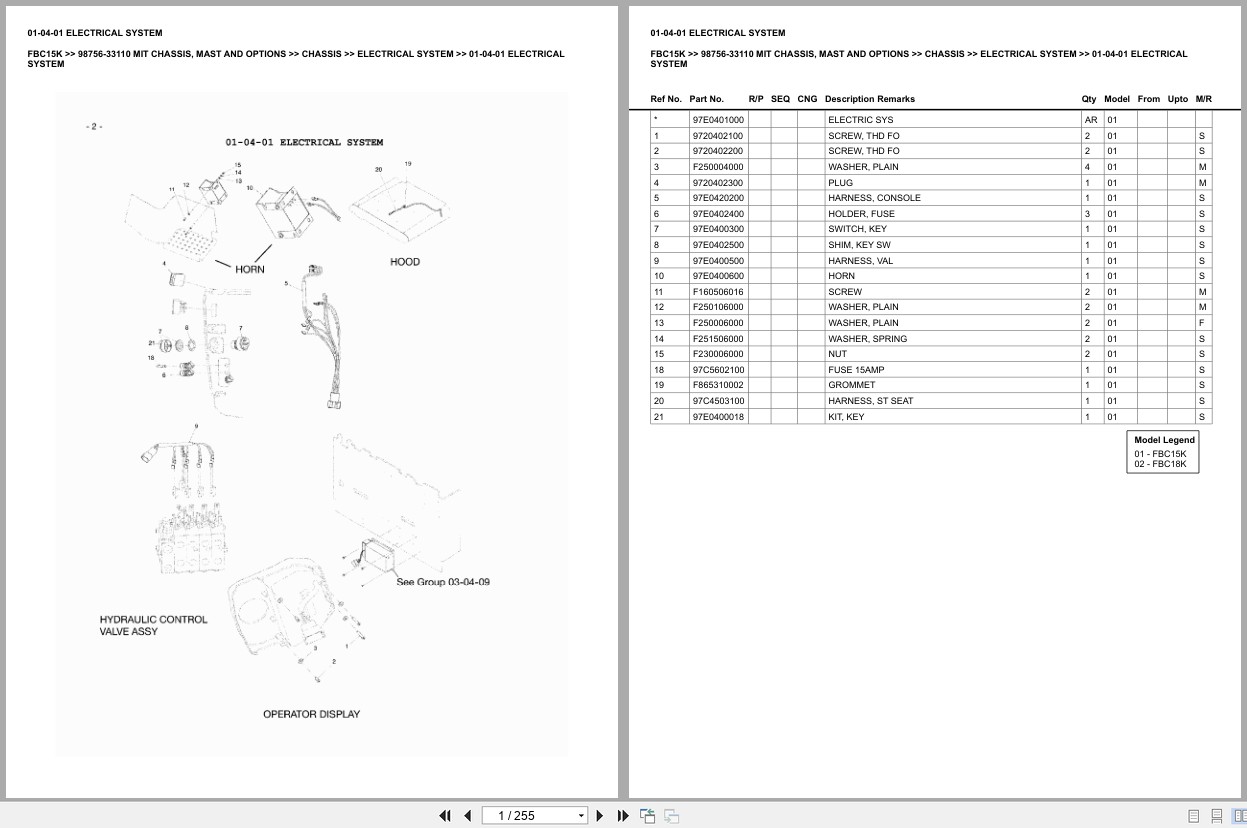Go to the next page
Image resolution: width=1247 pixels, height=828 pixels.
600,816
